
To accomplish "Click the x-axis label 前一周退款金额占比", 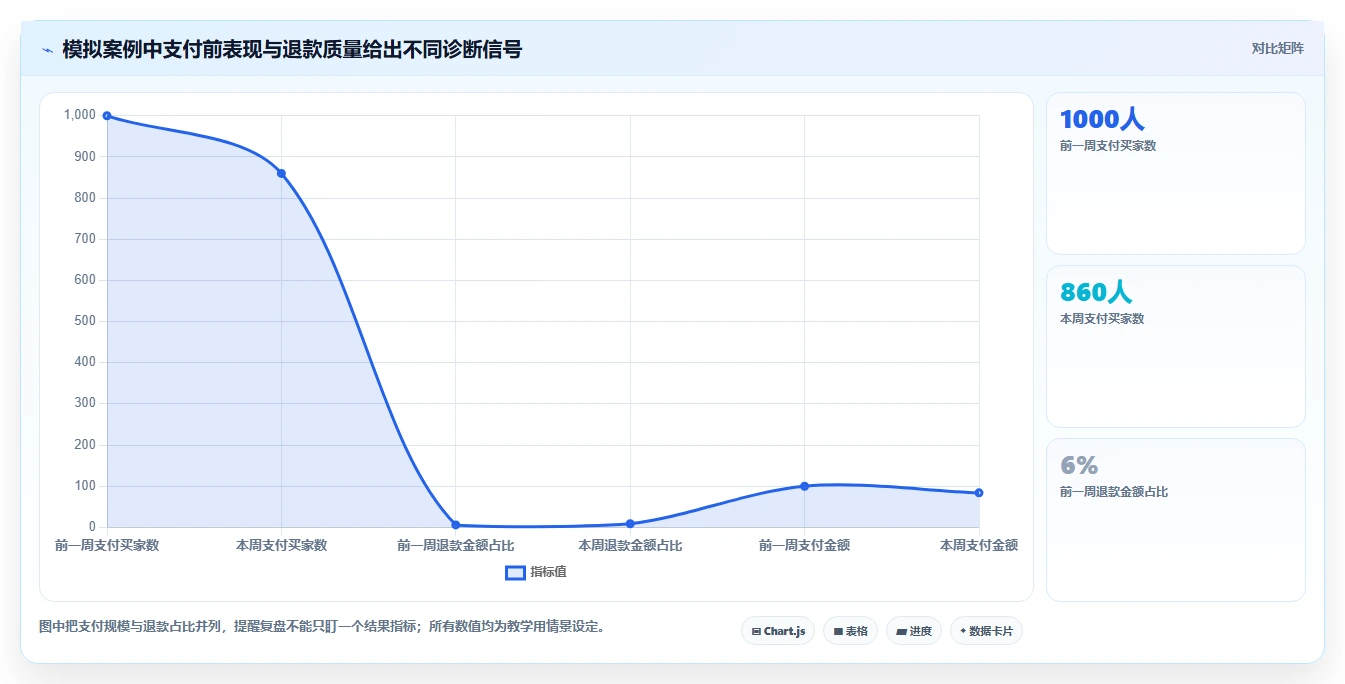I will point(456,545).
